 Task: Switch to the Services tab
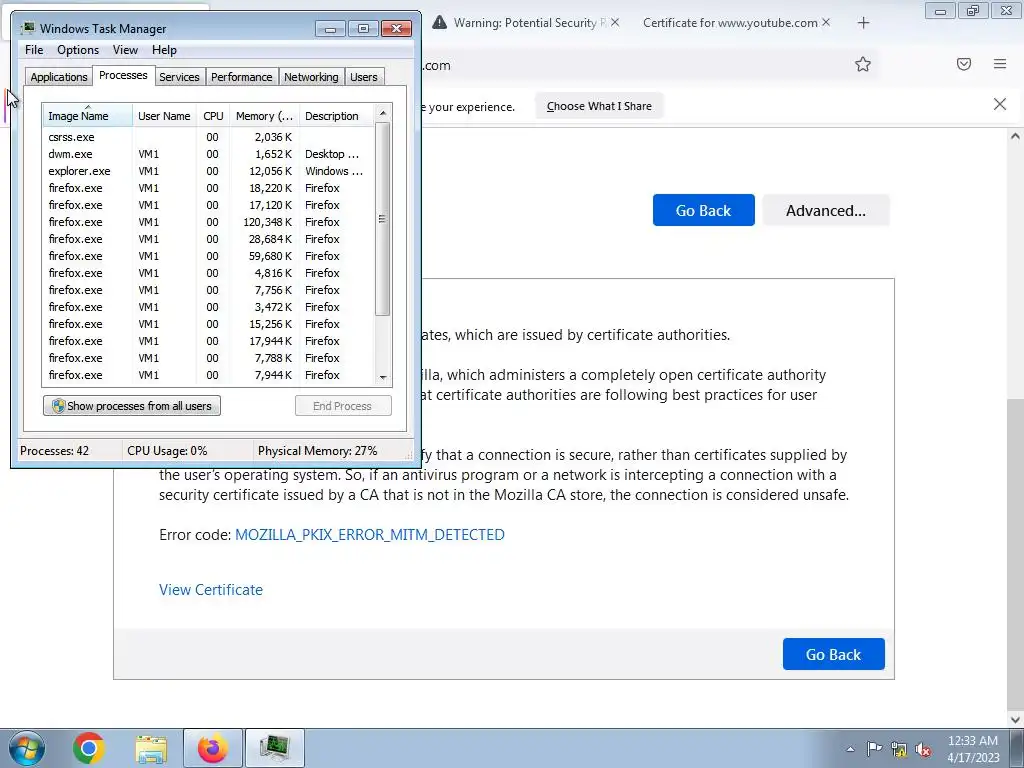[x=179, y=77]
